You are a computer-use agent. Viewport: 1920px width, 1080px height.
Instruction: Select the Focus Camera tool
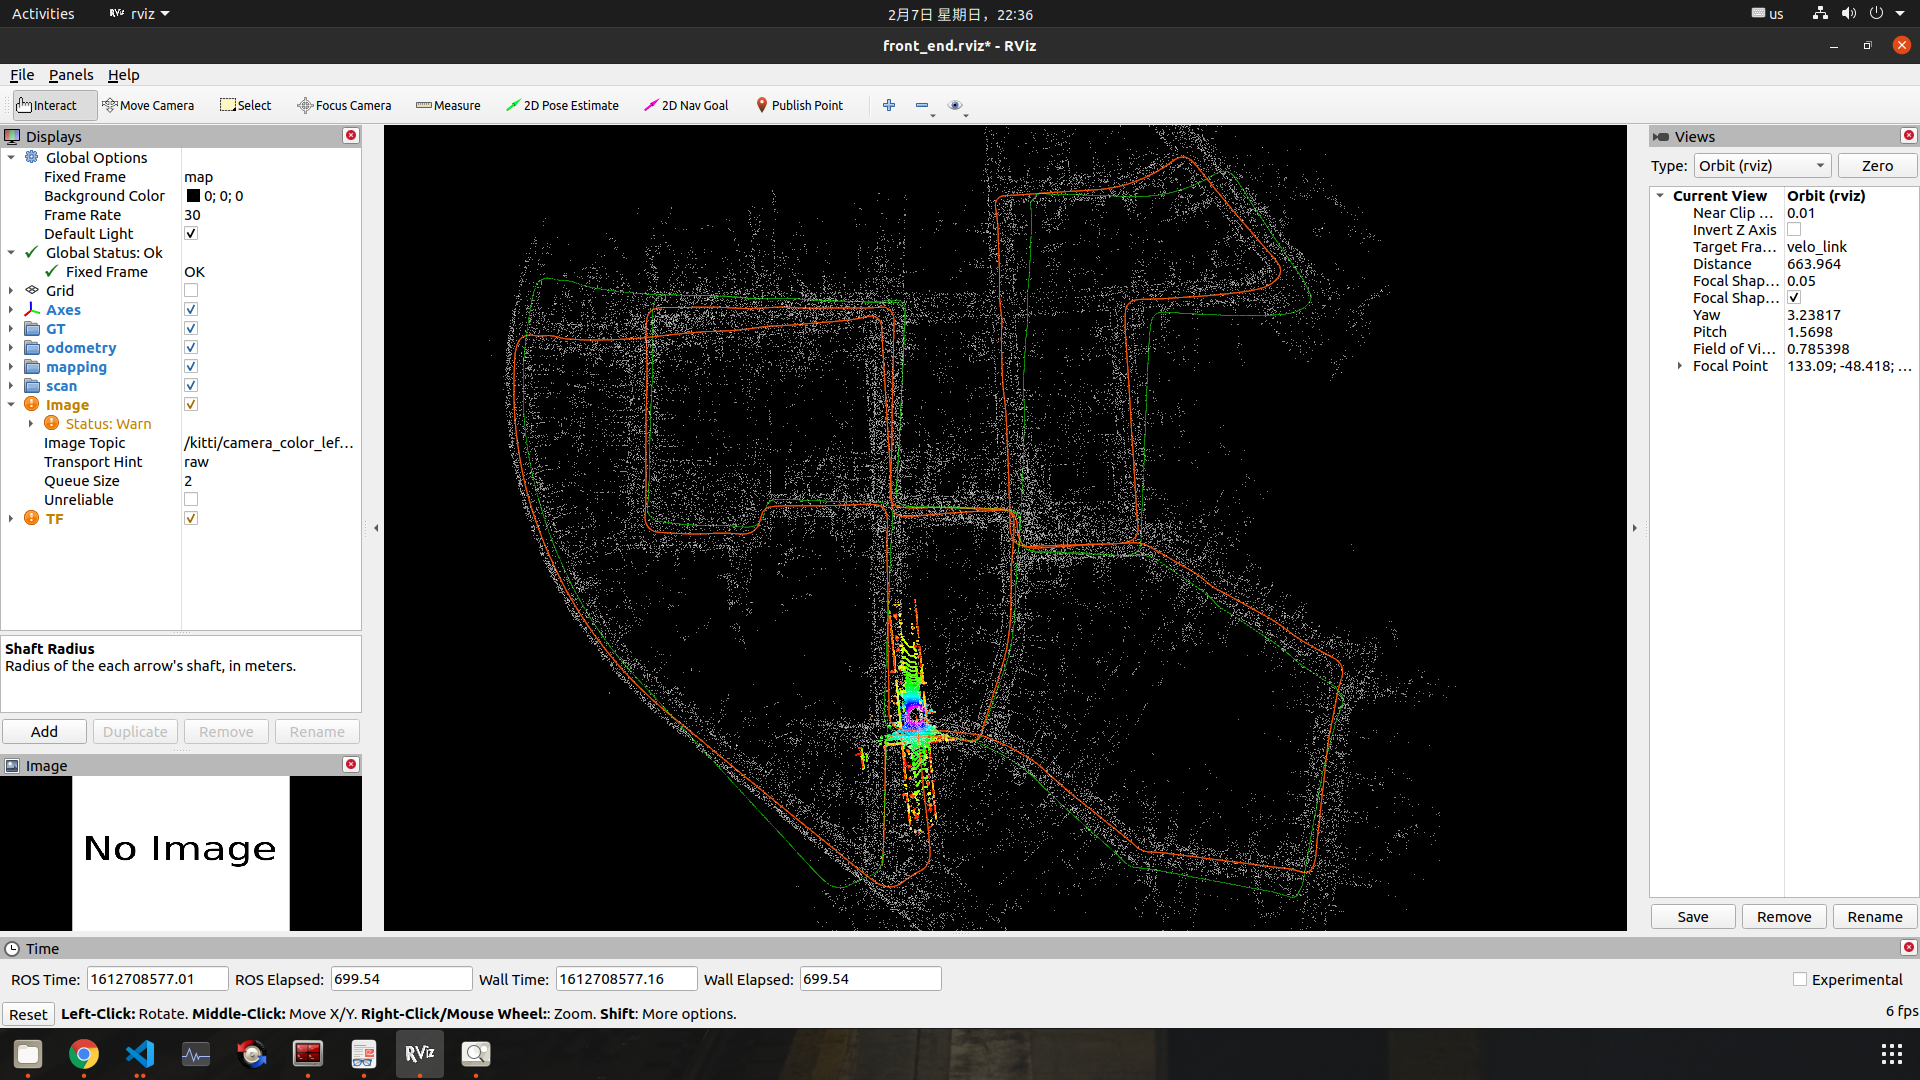tap(344, 105)
